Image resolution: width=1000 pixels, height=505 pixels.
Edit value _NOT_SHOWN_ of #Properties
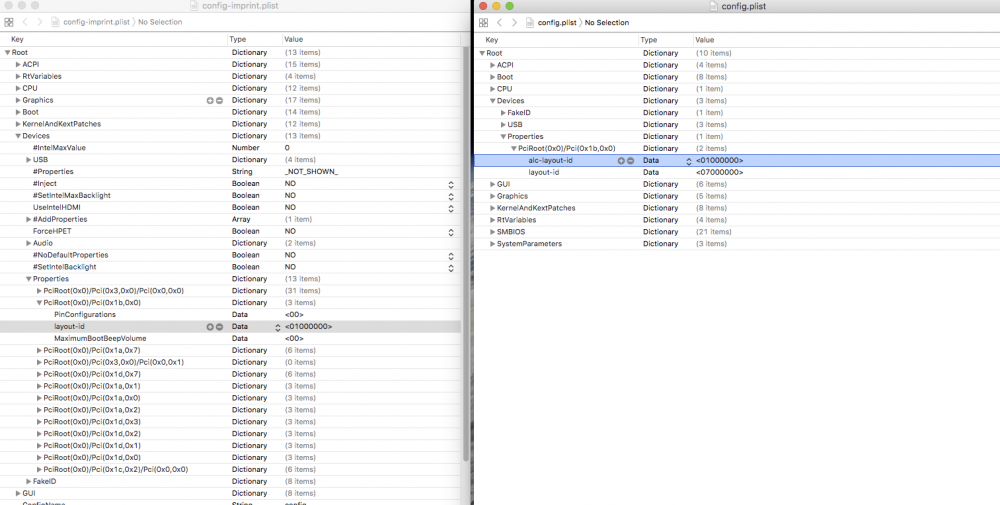(311, 172)
